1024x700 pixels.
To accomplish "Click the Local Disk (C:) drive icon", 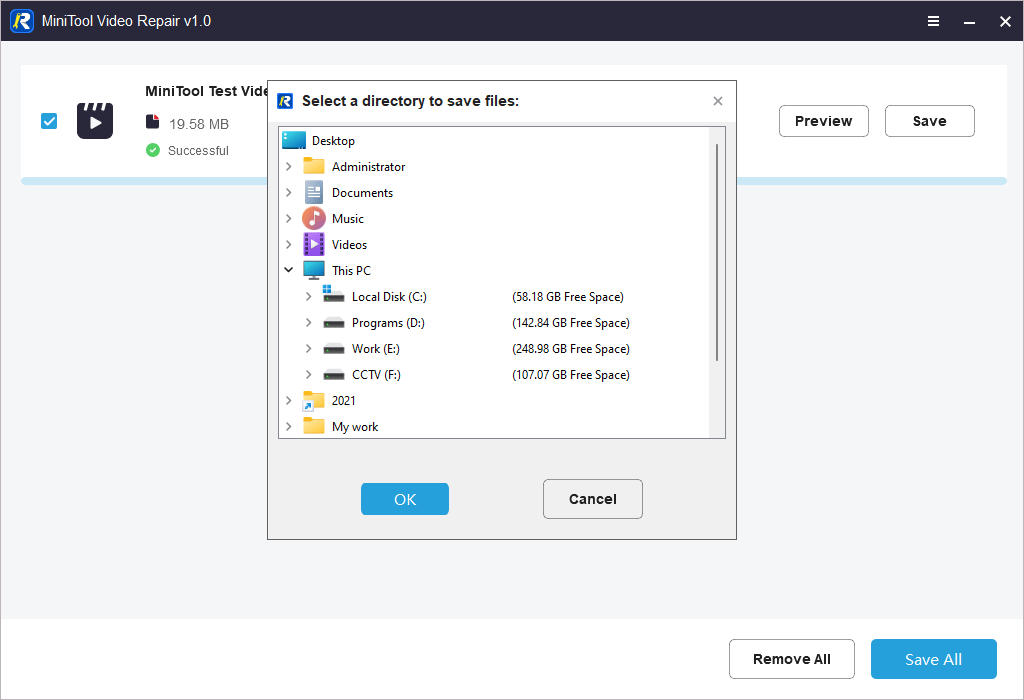I will (x=333, y=295).
